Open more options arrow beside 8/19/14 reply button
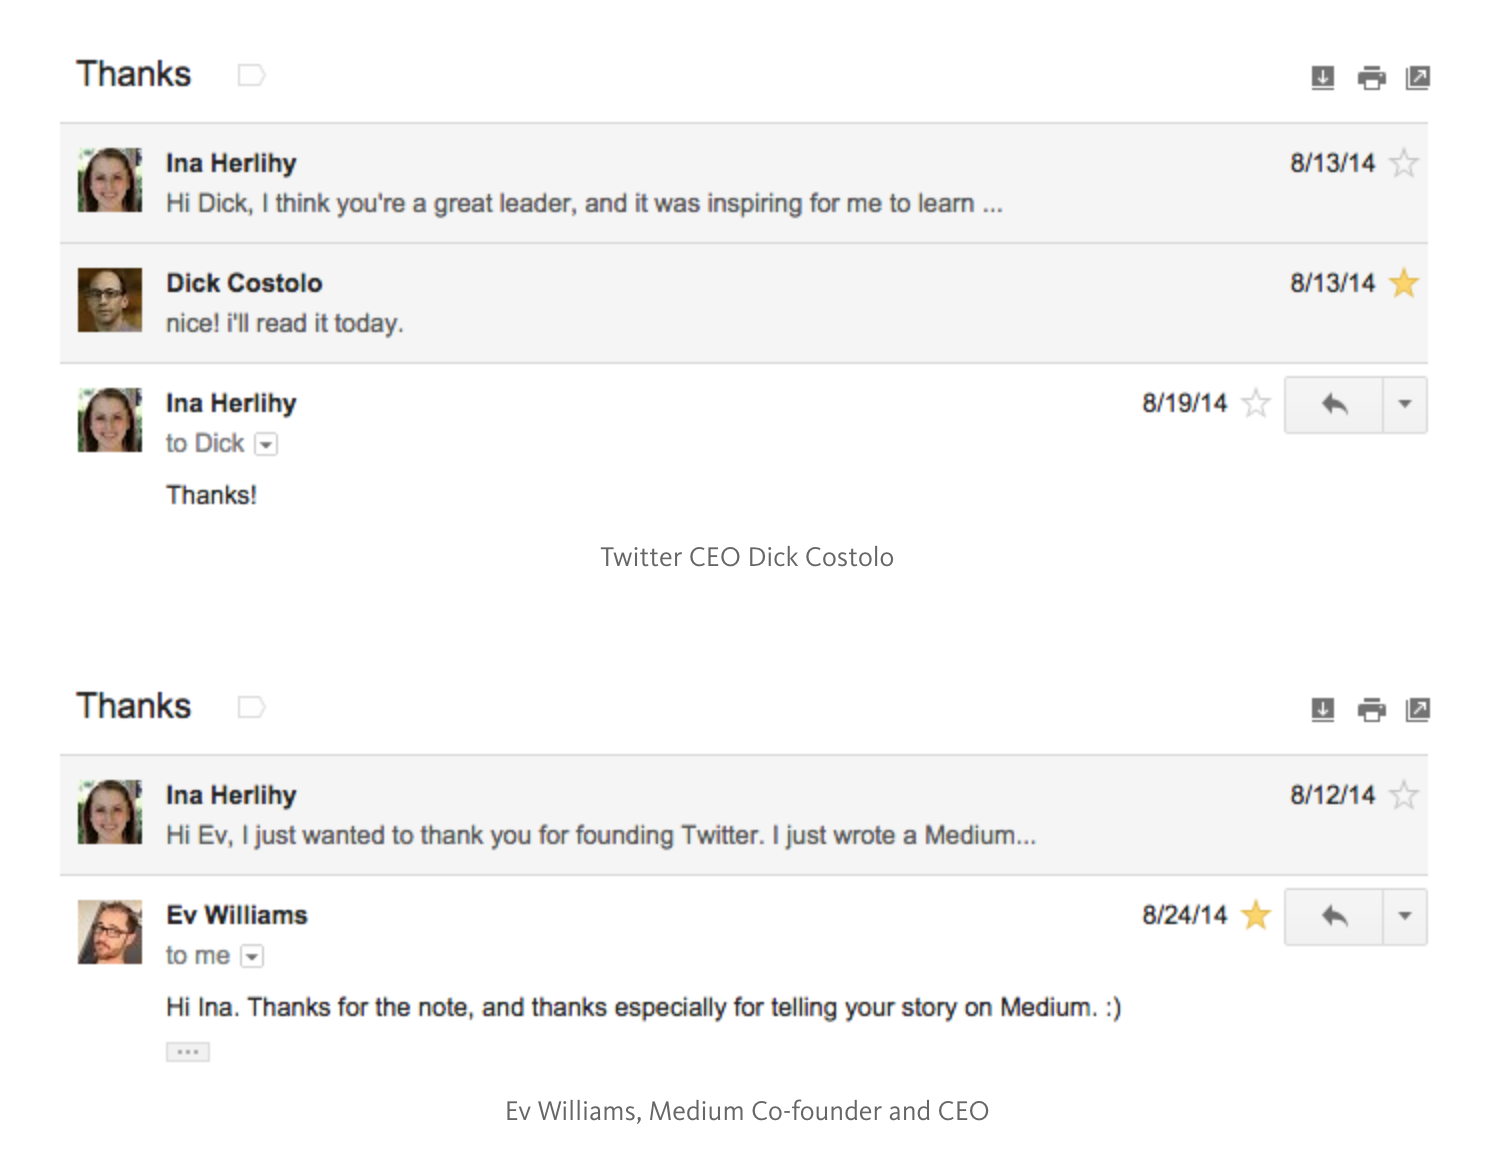Screen dimensions: 1492x1160 (x=1405, y=405)
